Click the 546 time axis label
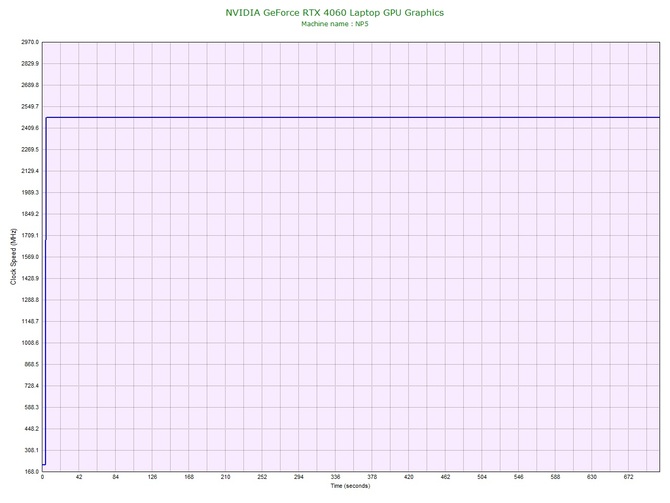The image size is (670, 503). (x=519, y=477)
